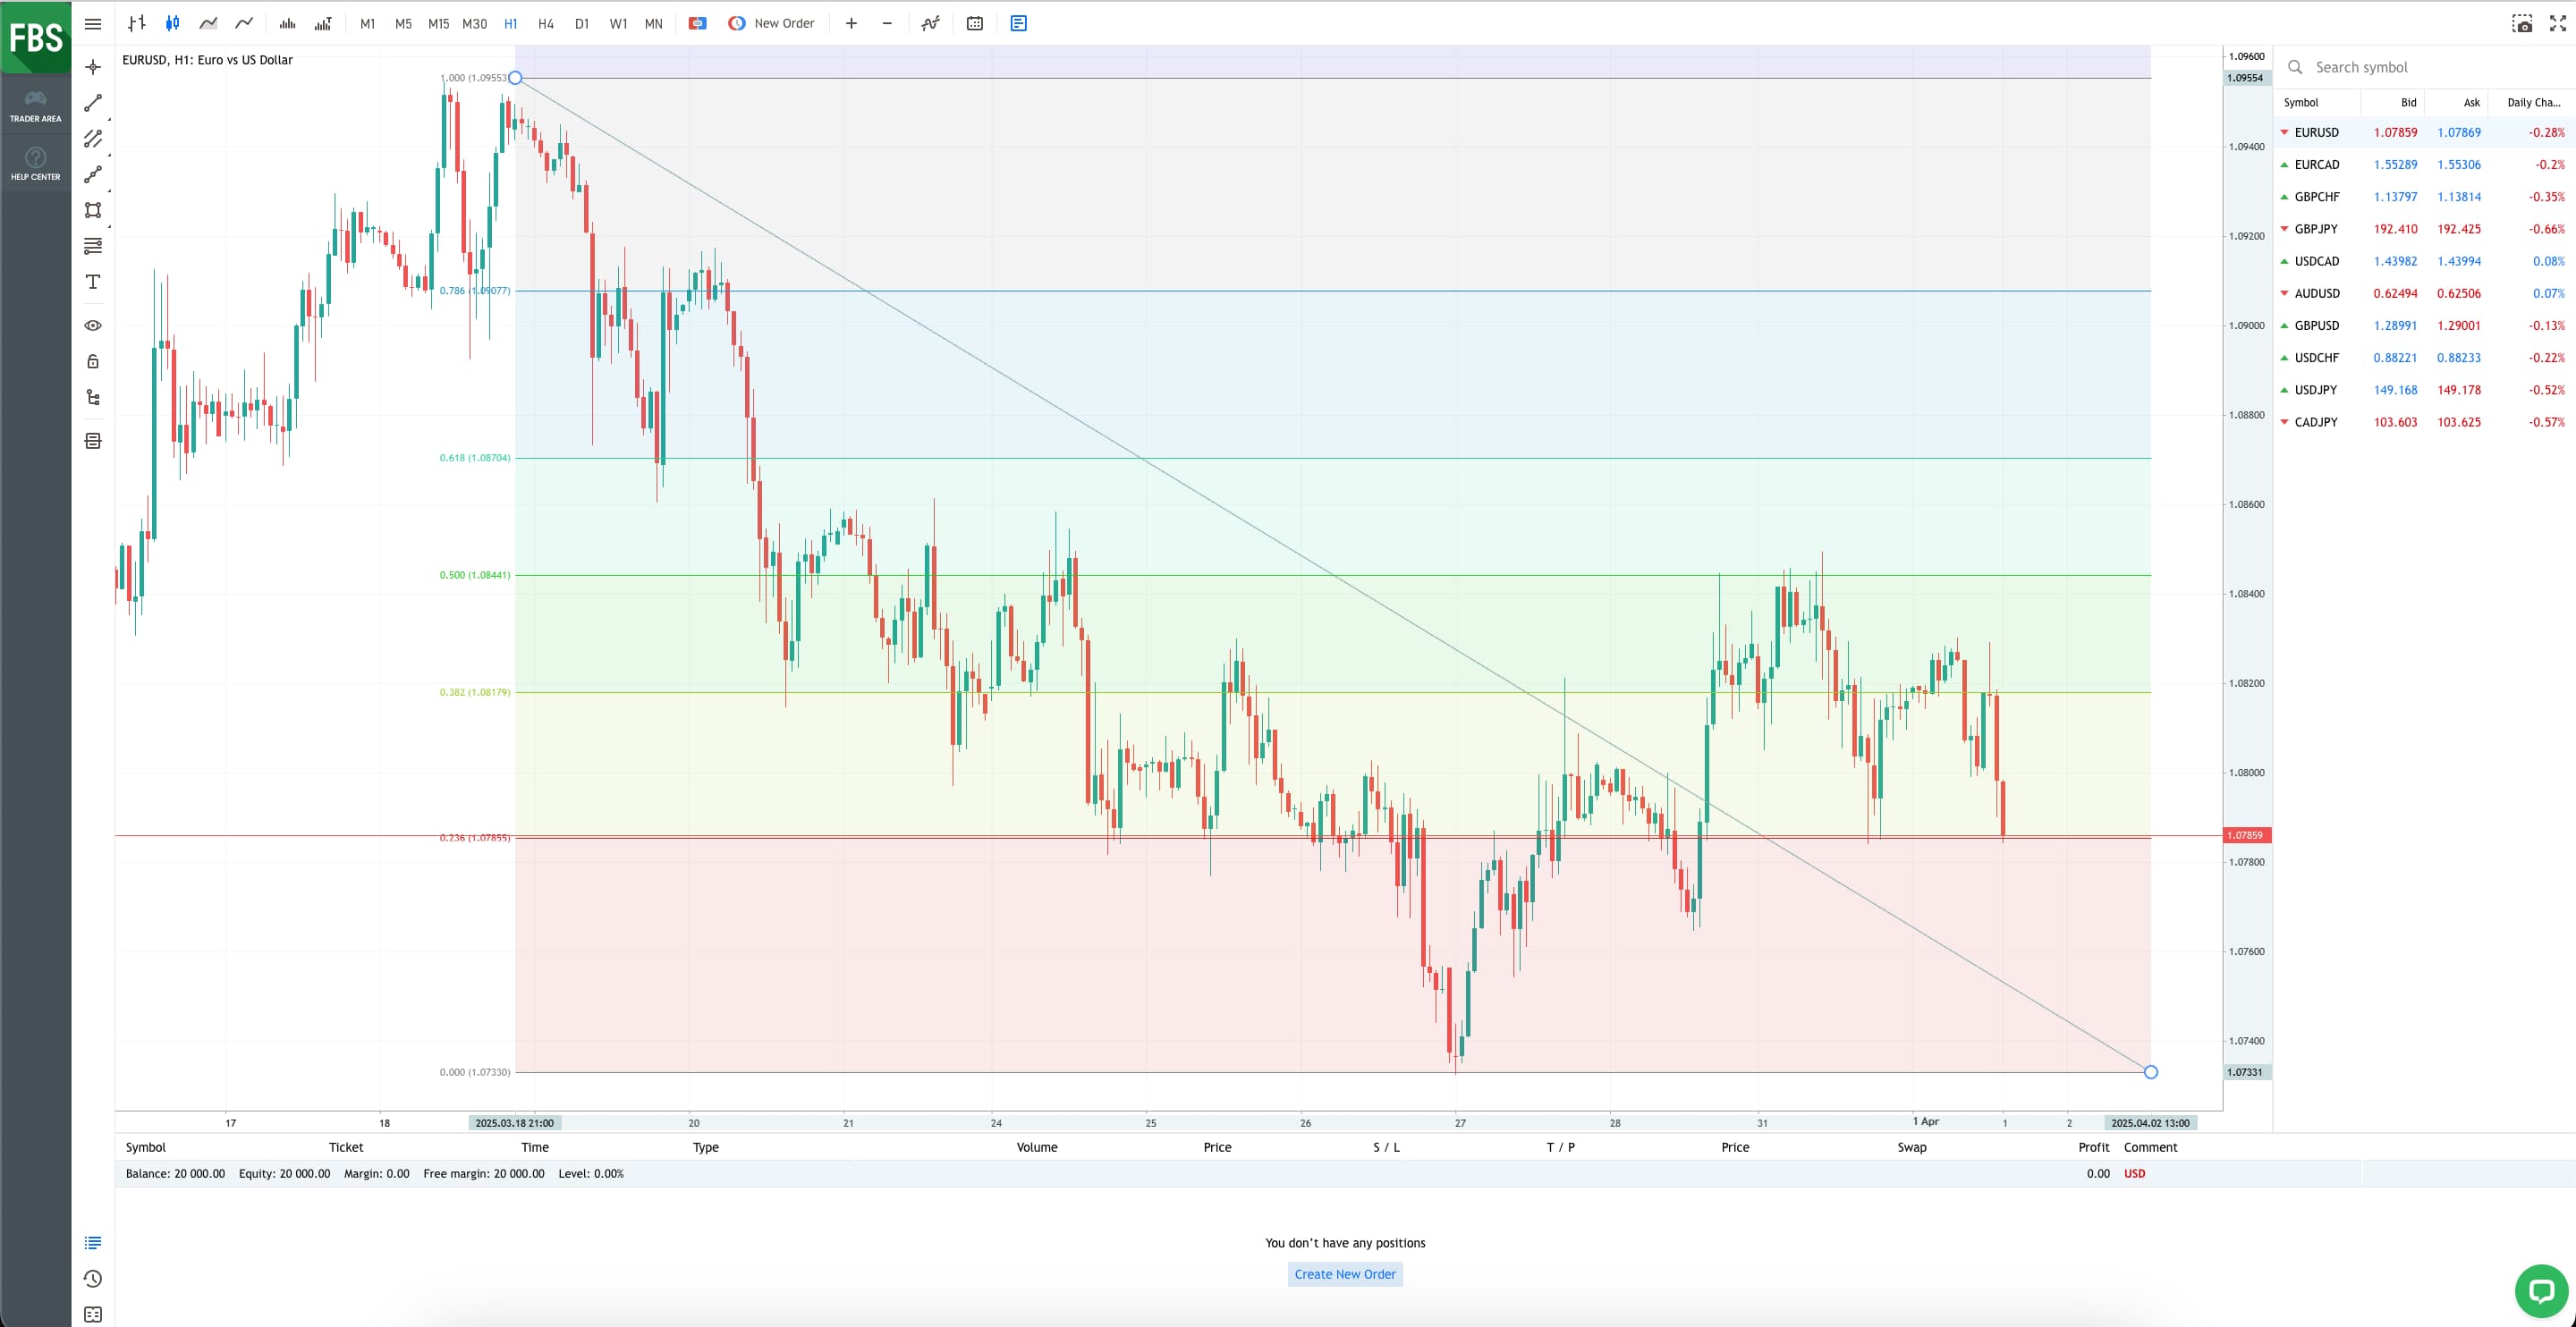Click the Fibonacci bottom anchor handle
Viewport: 2576px width, 1327px height.
pyautogui.click(x=2151, y=1072)
